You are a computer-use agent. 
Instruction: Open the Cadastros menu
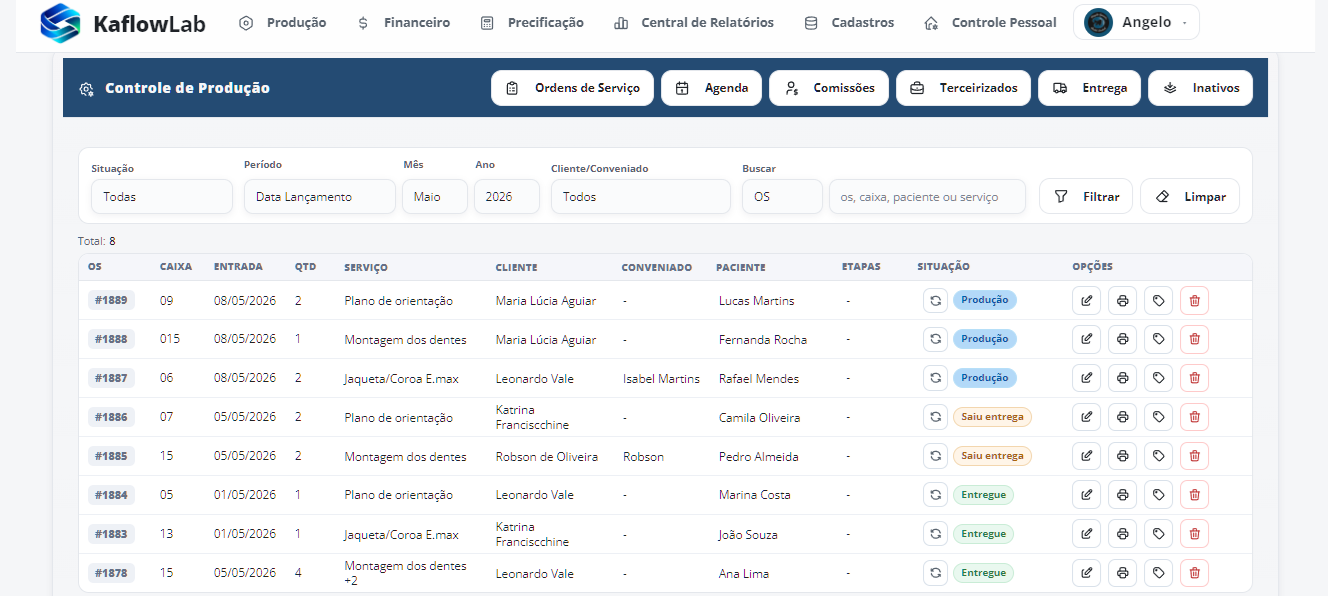[849, 22]
